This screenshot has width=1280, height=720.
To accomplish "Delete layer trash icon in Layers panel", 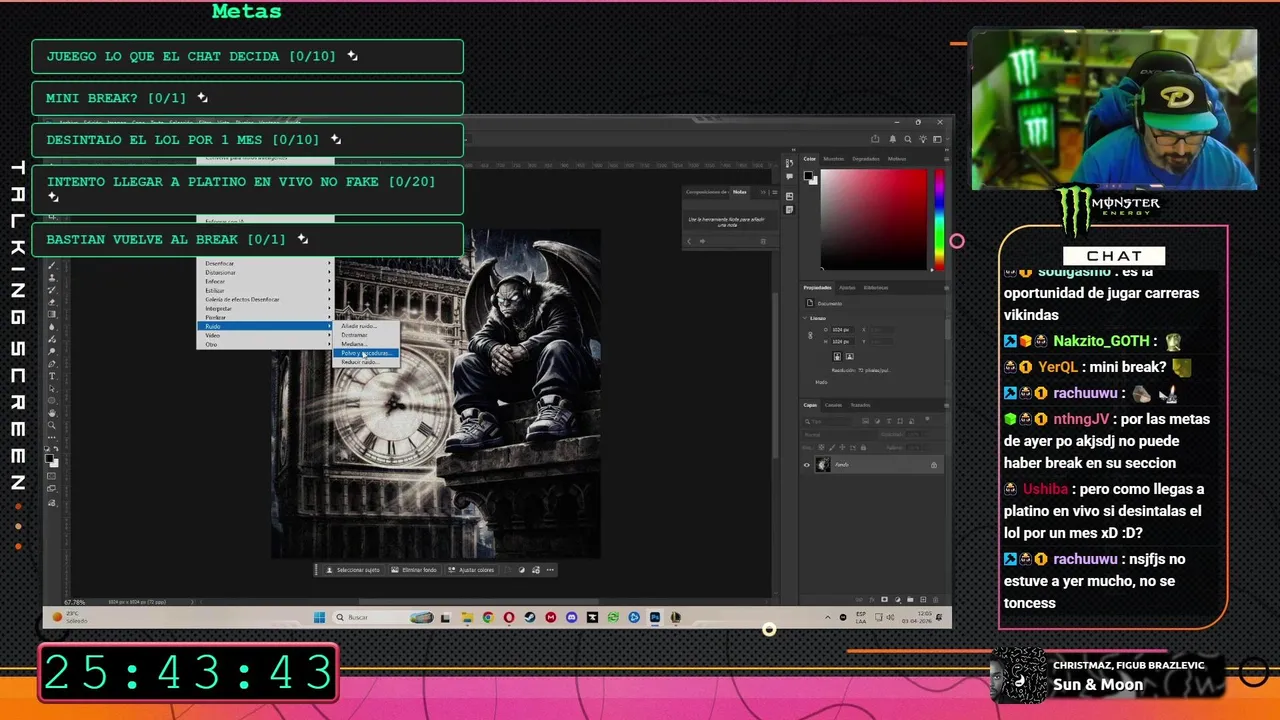I will point(935,600).
